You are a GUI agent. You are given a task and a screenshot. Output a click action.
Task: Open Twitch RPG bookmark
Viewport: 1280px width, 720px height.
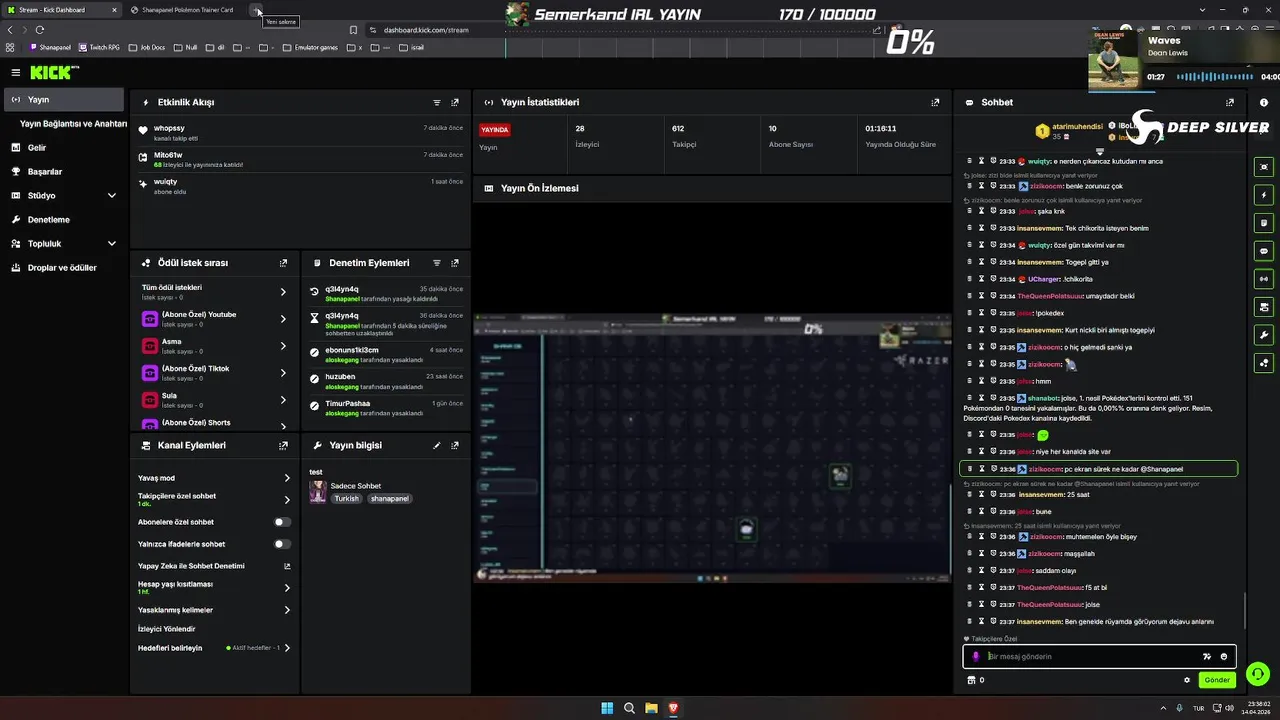(100, 47)
